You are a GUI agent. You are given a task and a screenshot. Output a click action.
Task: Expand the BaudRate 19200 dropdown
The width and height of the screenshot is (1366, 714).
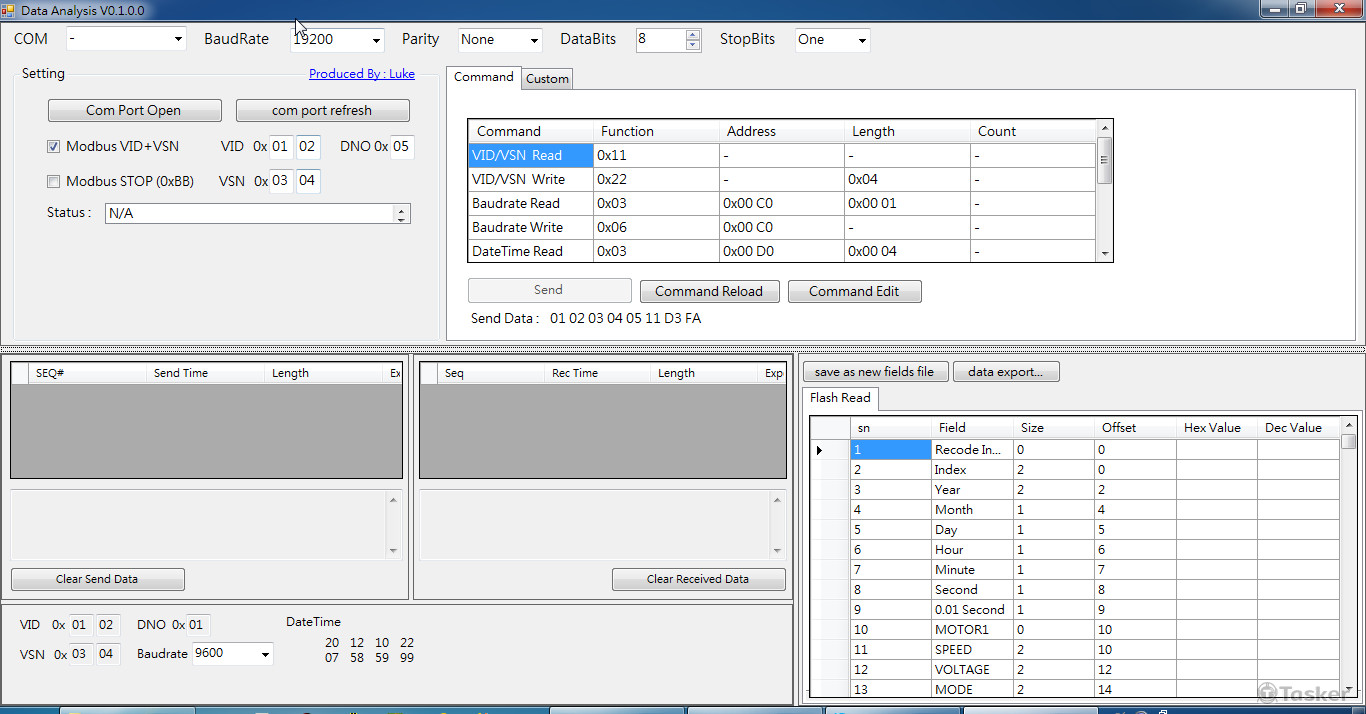pyautogui.click(x=376, y=40)
